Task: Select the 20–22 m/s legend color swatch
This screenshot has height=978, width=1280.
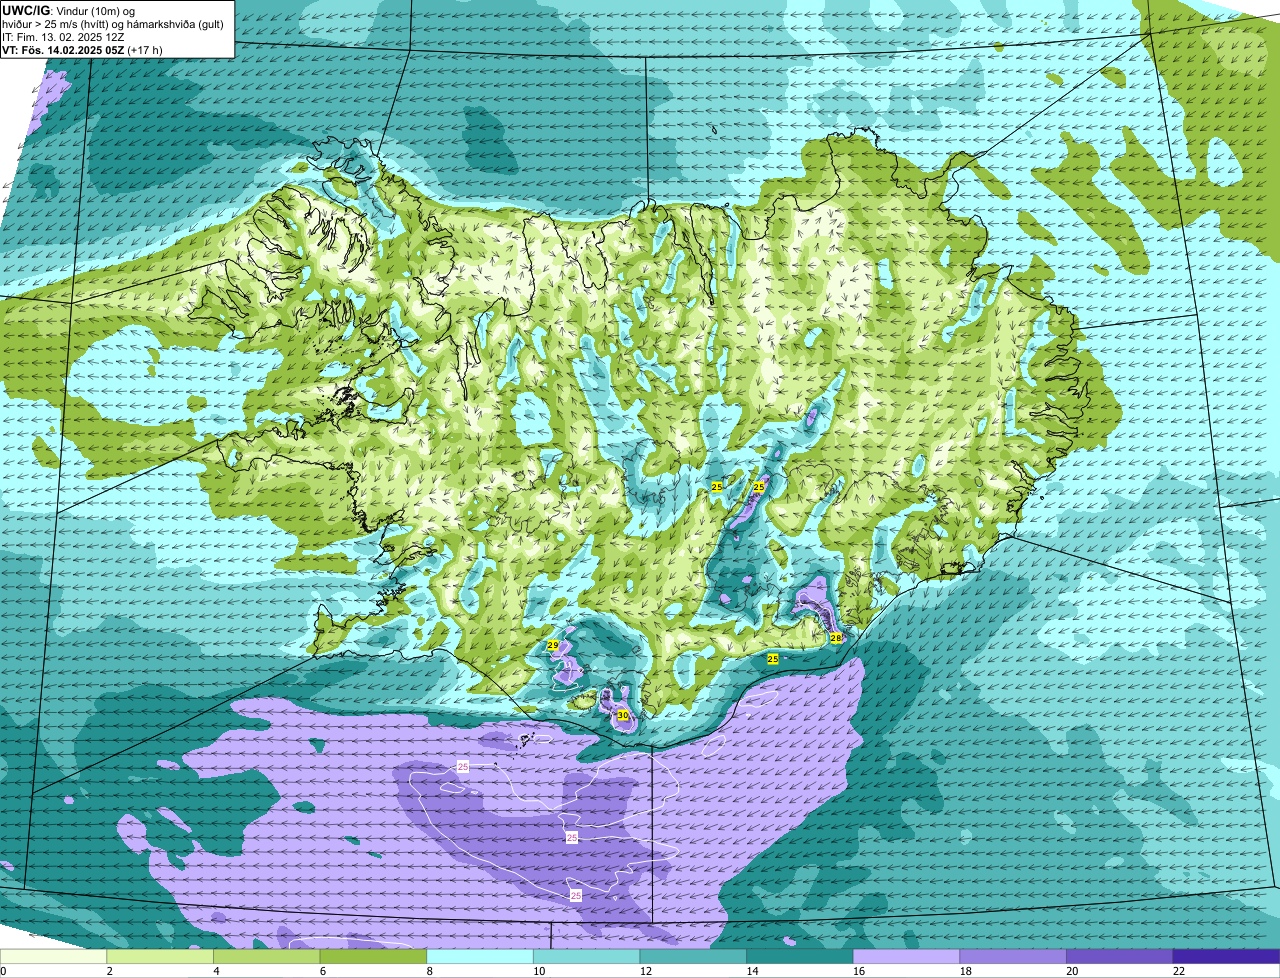Action: point(1120,956)
